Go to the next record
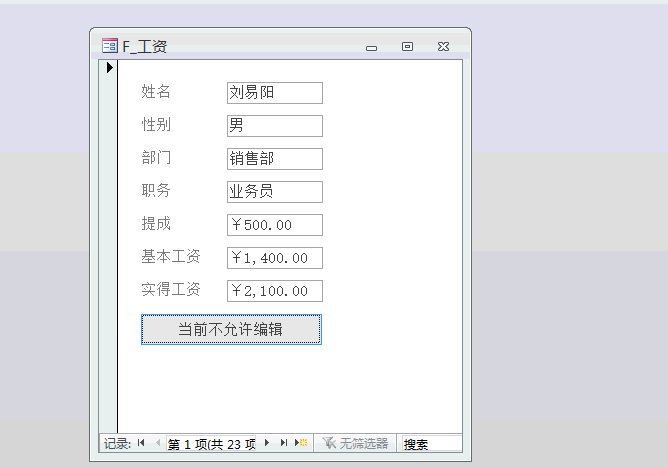This screenshot has height=468, width=668. coord(267,443)
